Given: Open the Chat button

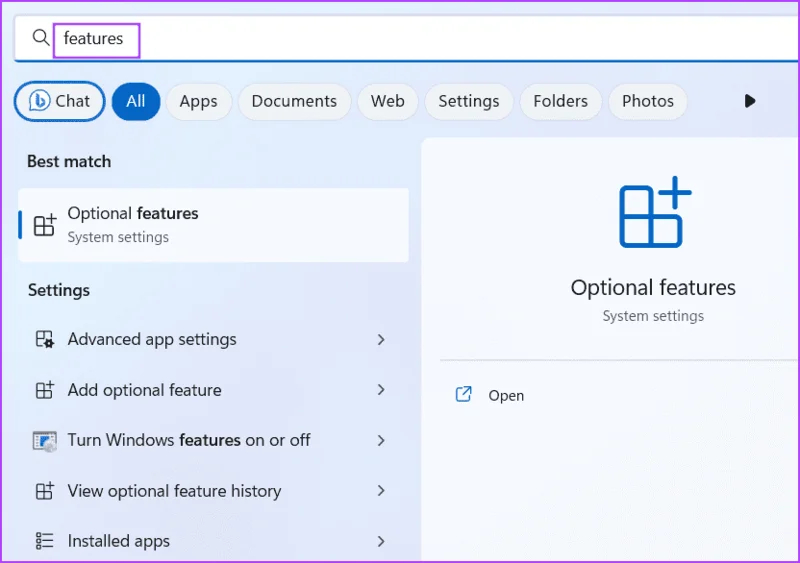Looking at the screenshot, I should pos(59,101).
